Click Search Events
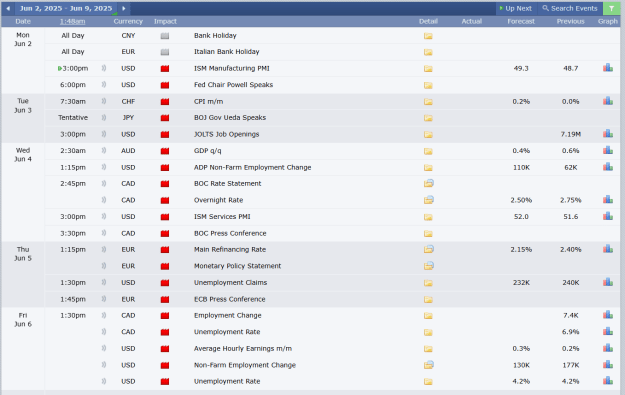The image size is (625, 395). 570,8
